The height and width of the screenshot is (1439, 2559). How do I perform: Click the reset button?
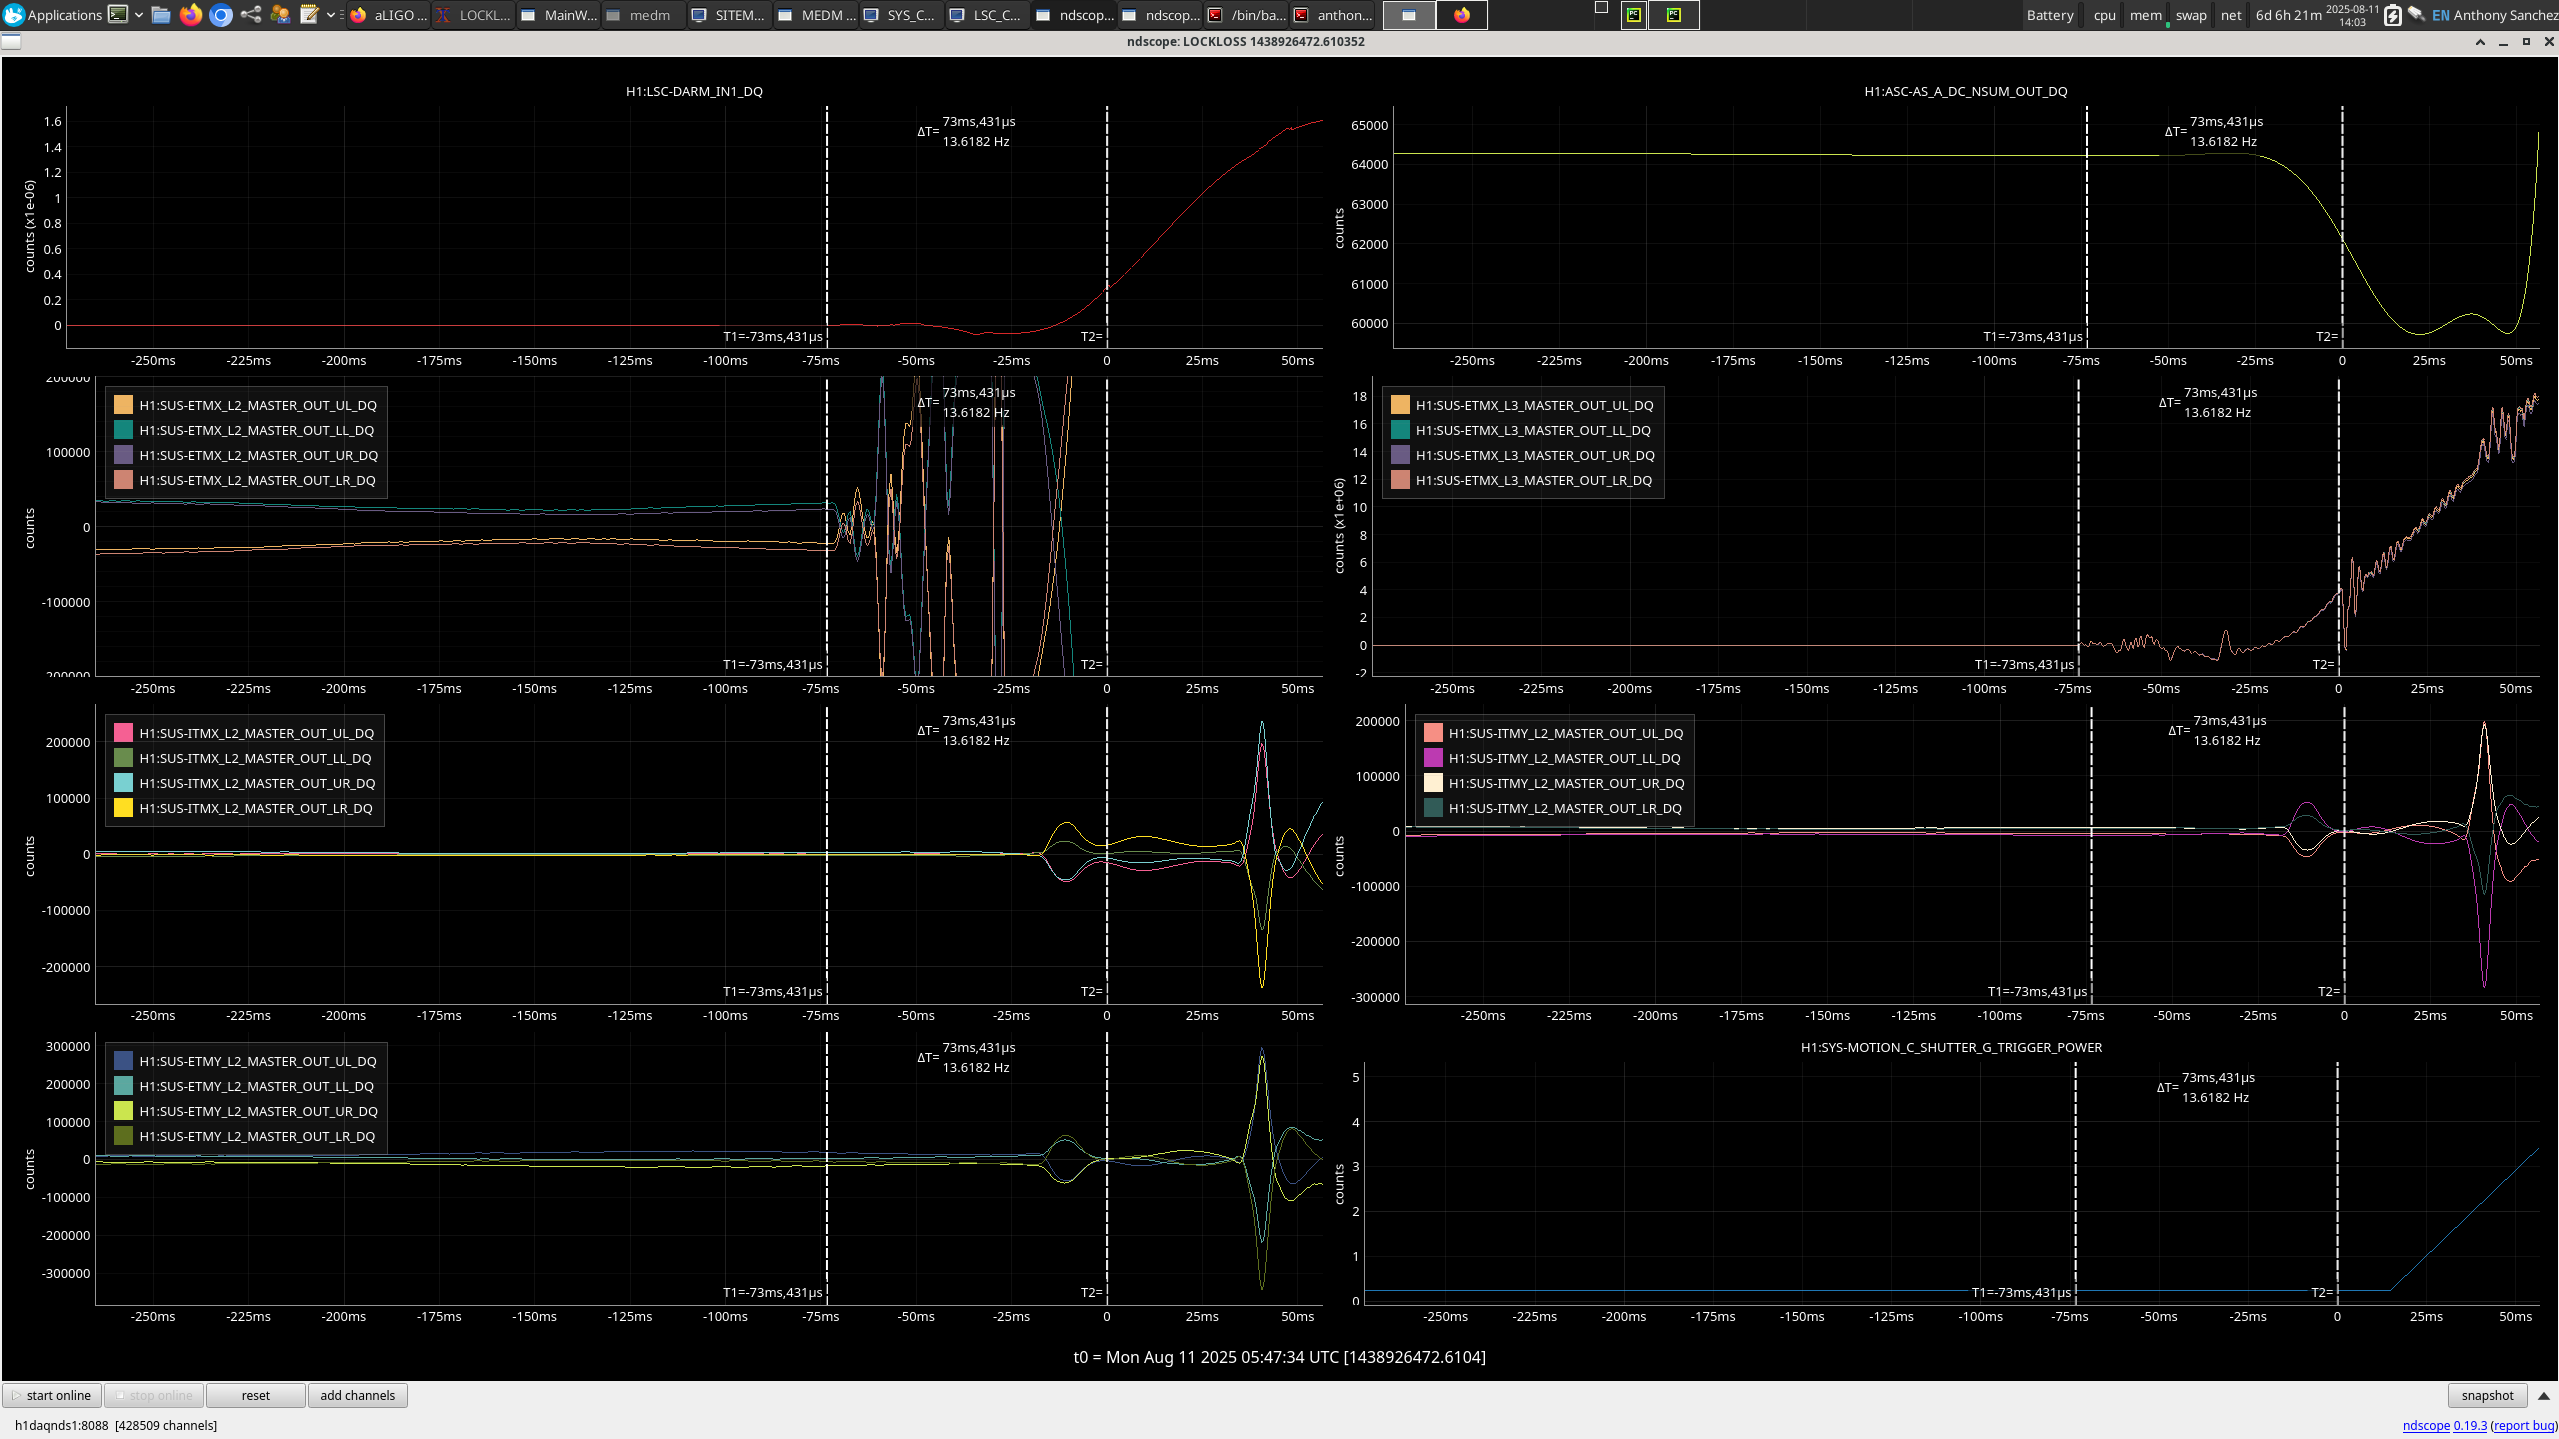pos(255,1395)
